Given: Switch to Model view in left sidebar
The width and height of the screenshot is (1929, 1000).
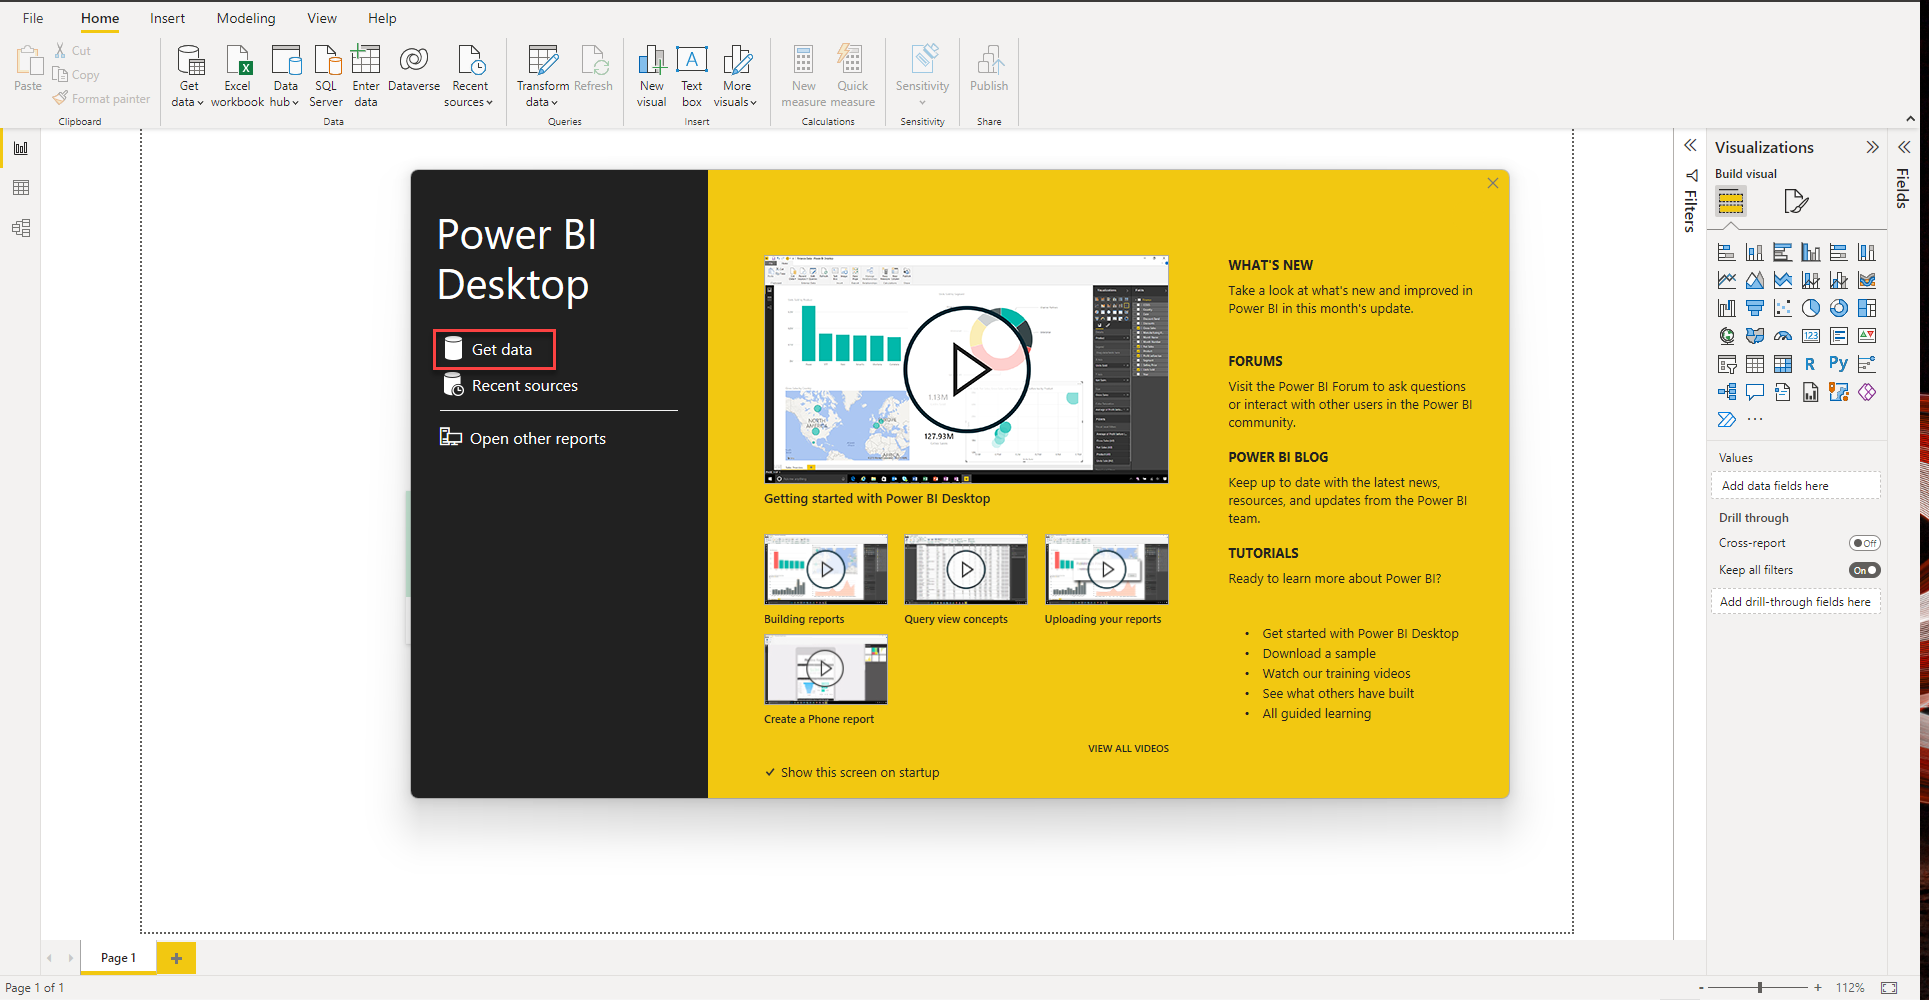Looking at the screenshot, I should pos(20,228).
